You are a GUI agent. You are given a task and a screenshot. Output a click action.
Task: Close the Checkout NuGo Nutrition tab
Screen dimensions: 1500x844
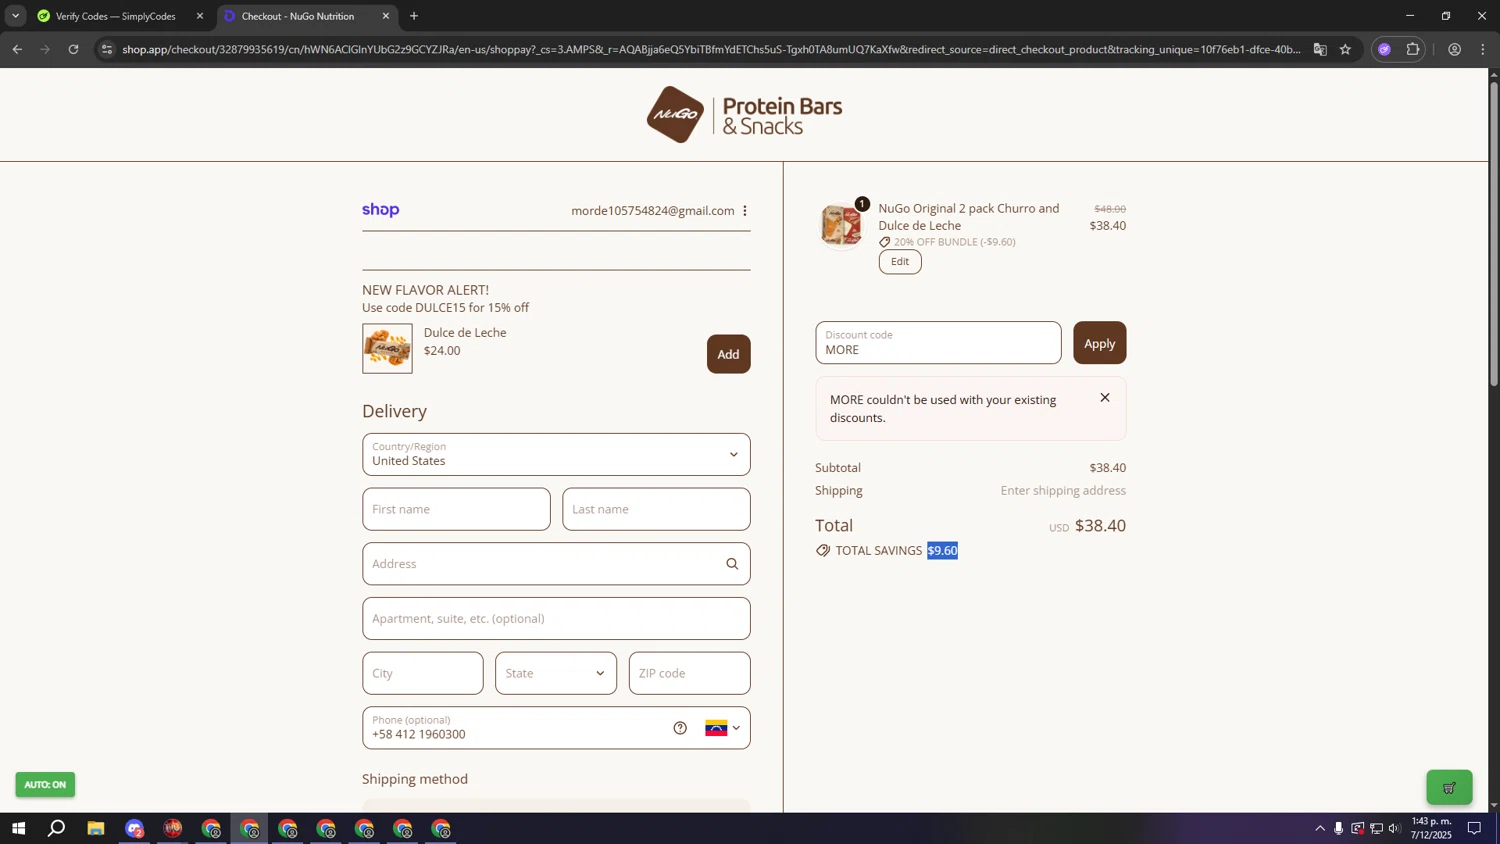386,16
